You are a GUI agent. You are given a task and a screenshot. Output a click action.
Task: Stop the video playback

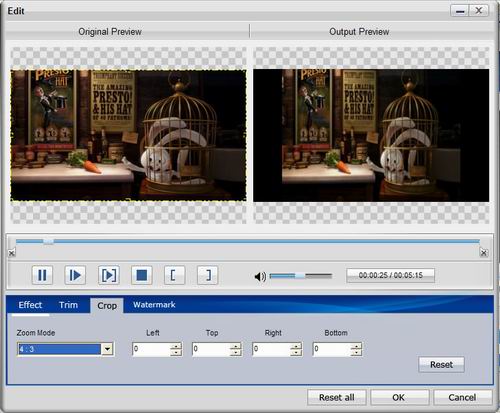click(142, 275)
